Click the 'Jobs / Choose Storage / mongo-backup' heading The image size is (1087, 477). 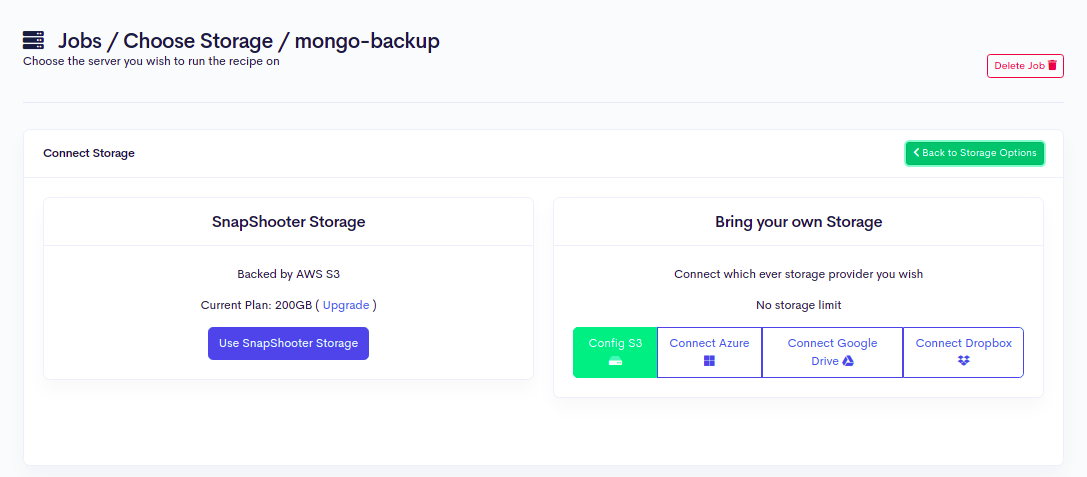pyautogui.click(x=248, y=41)
